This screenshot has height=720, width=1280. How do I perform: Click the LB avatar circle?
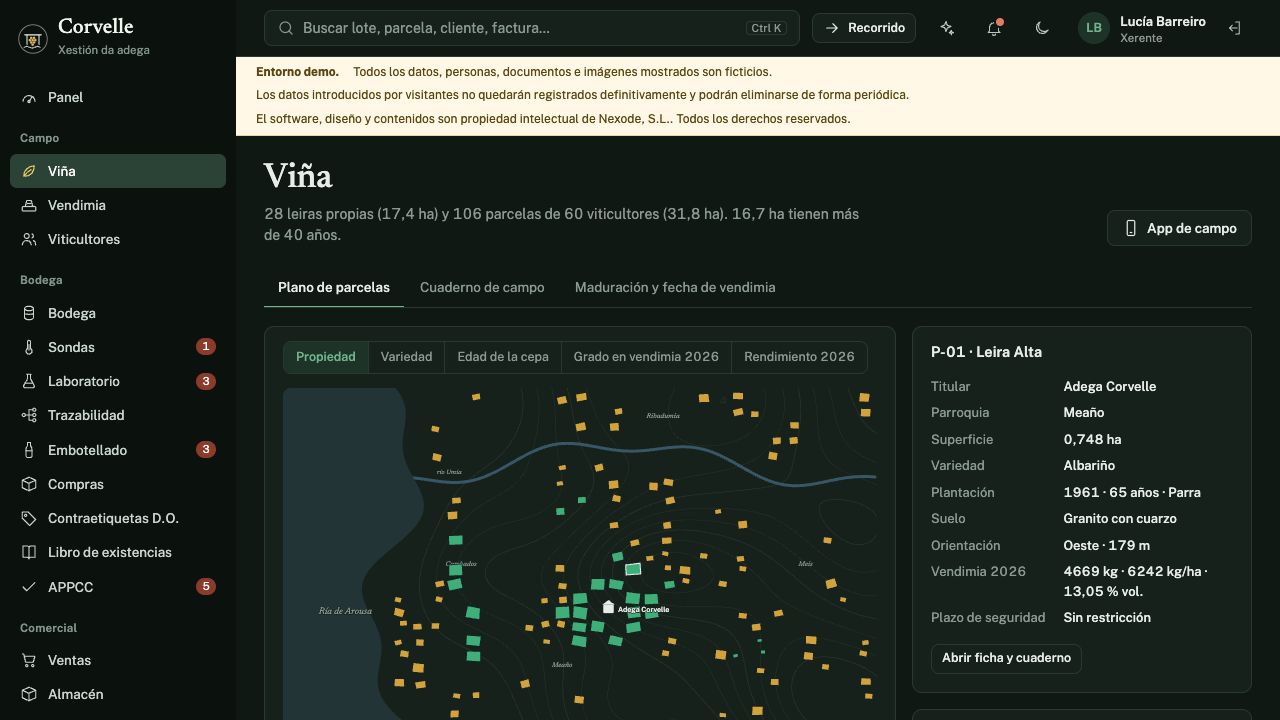tap(1094, 28)
